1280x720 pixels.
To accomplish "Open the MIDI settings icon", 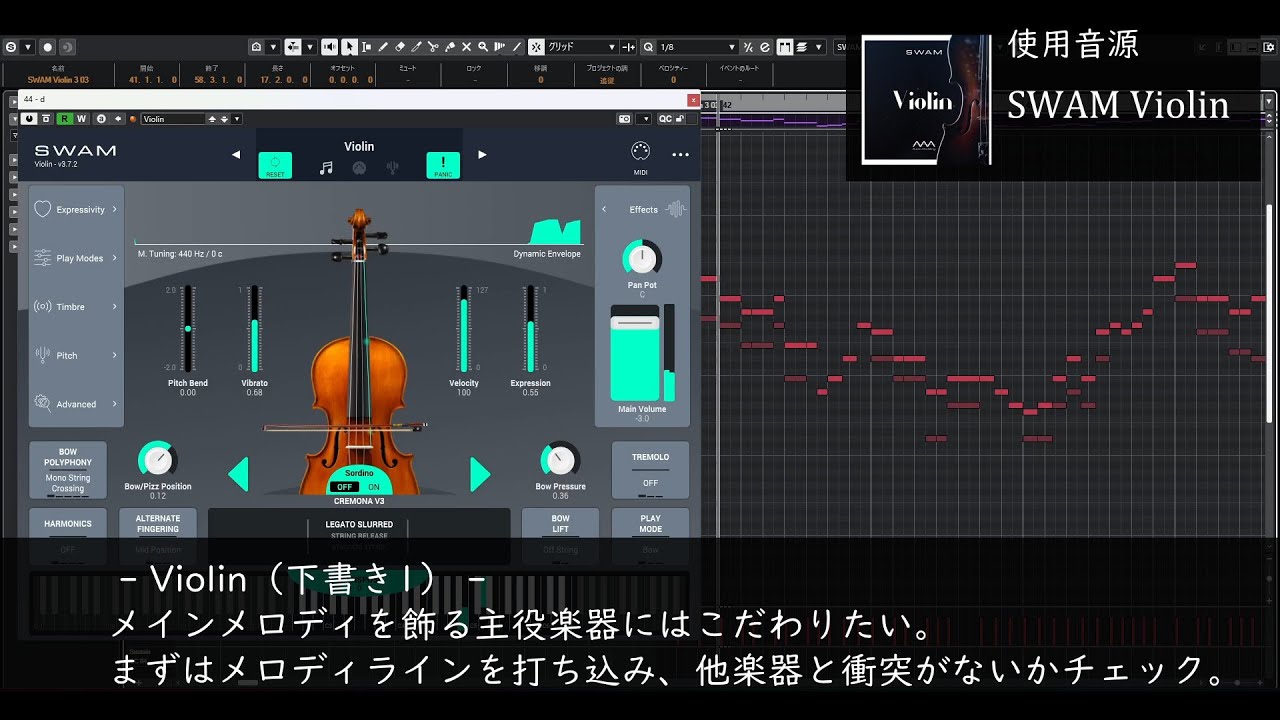I will [641, 151].
